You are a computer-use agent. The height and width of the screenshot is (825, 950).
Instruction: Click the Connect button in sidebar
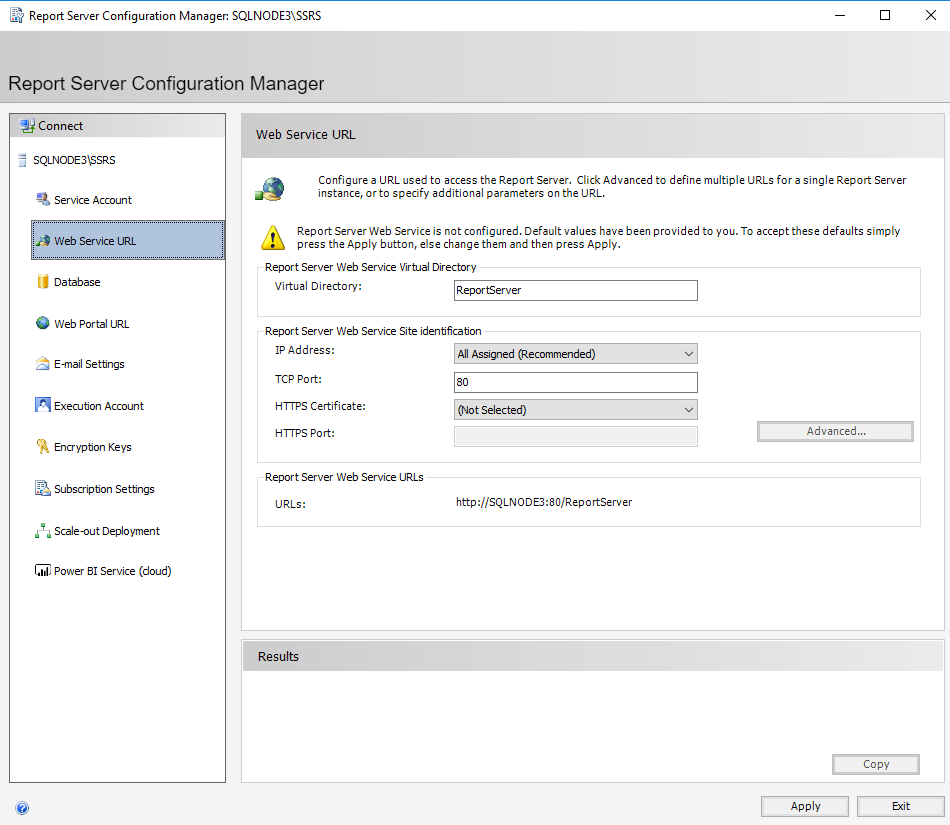(x=60, y=126)
